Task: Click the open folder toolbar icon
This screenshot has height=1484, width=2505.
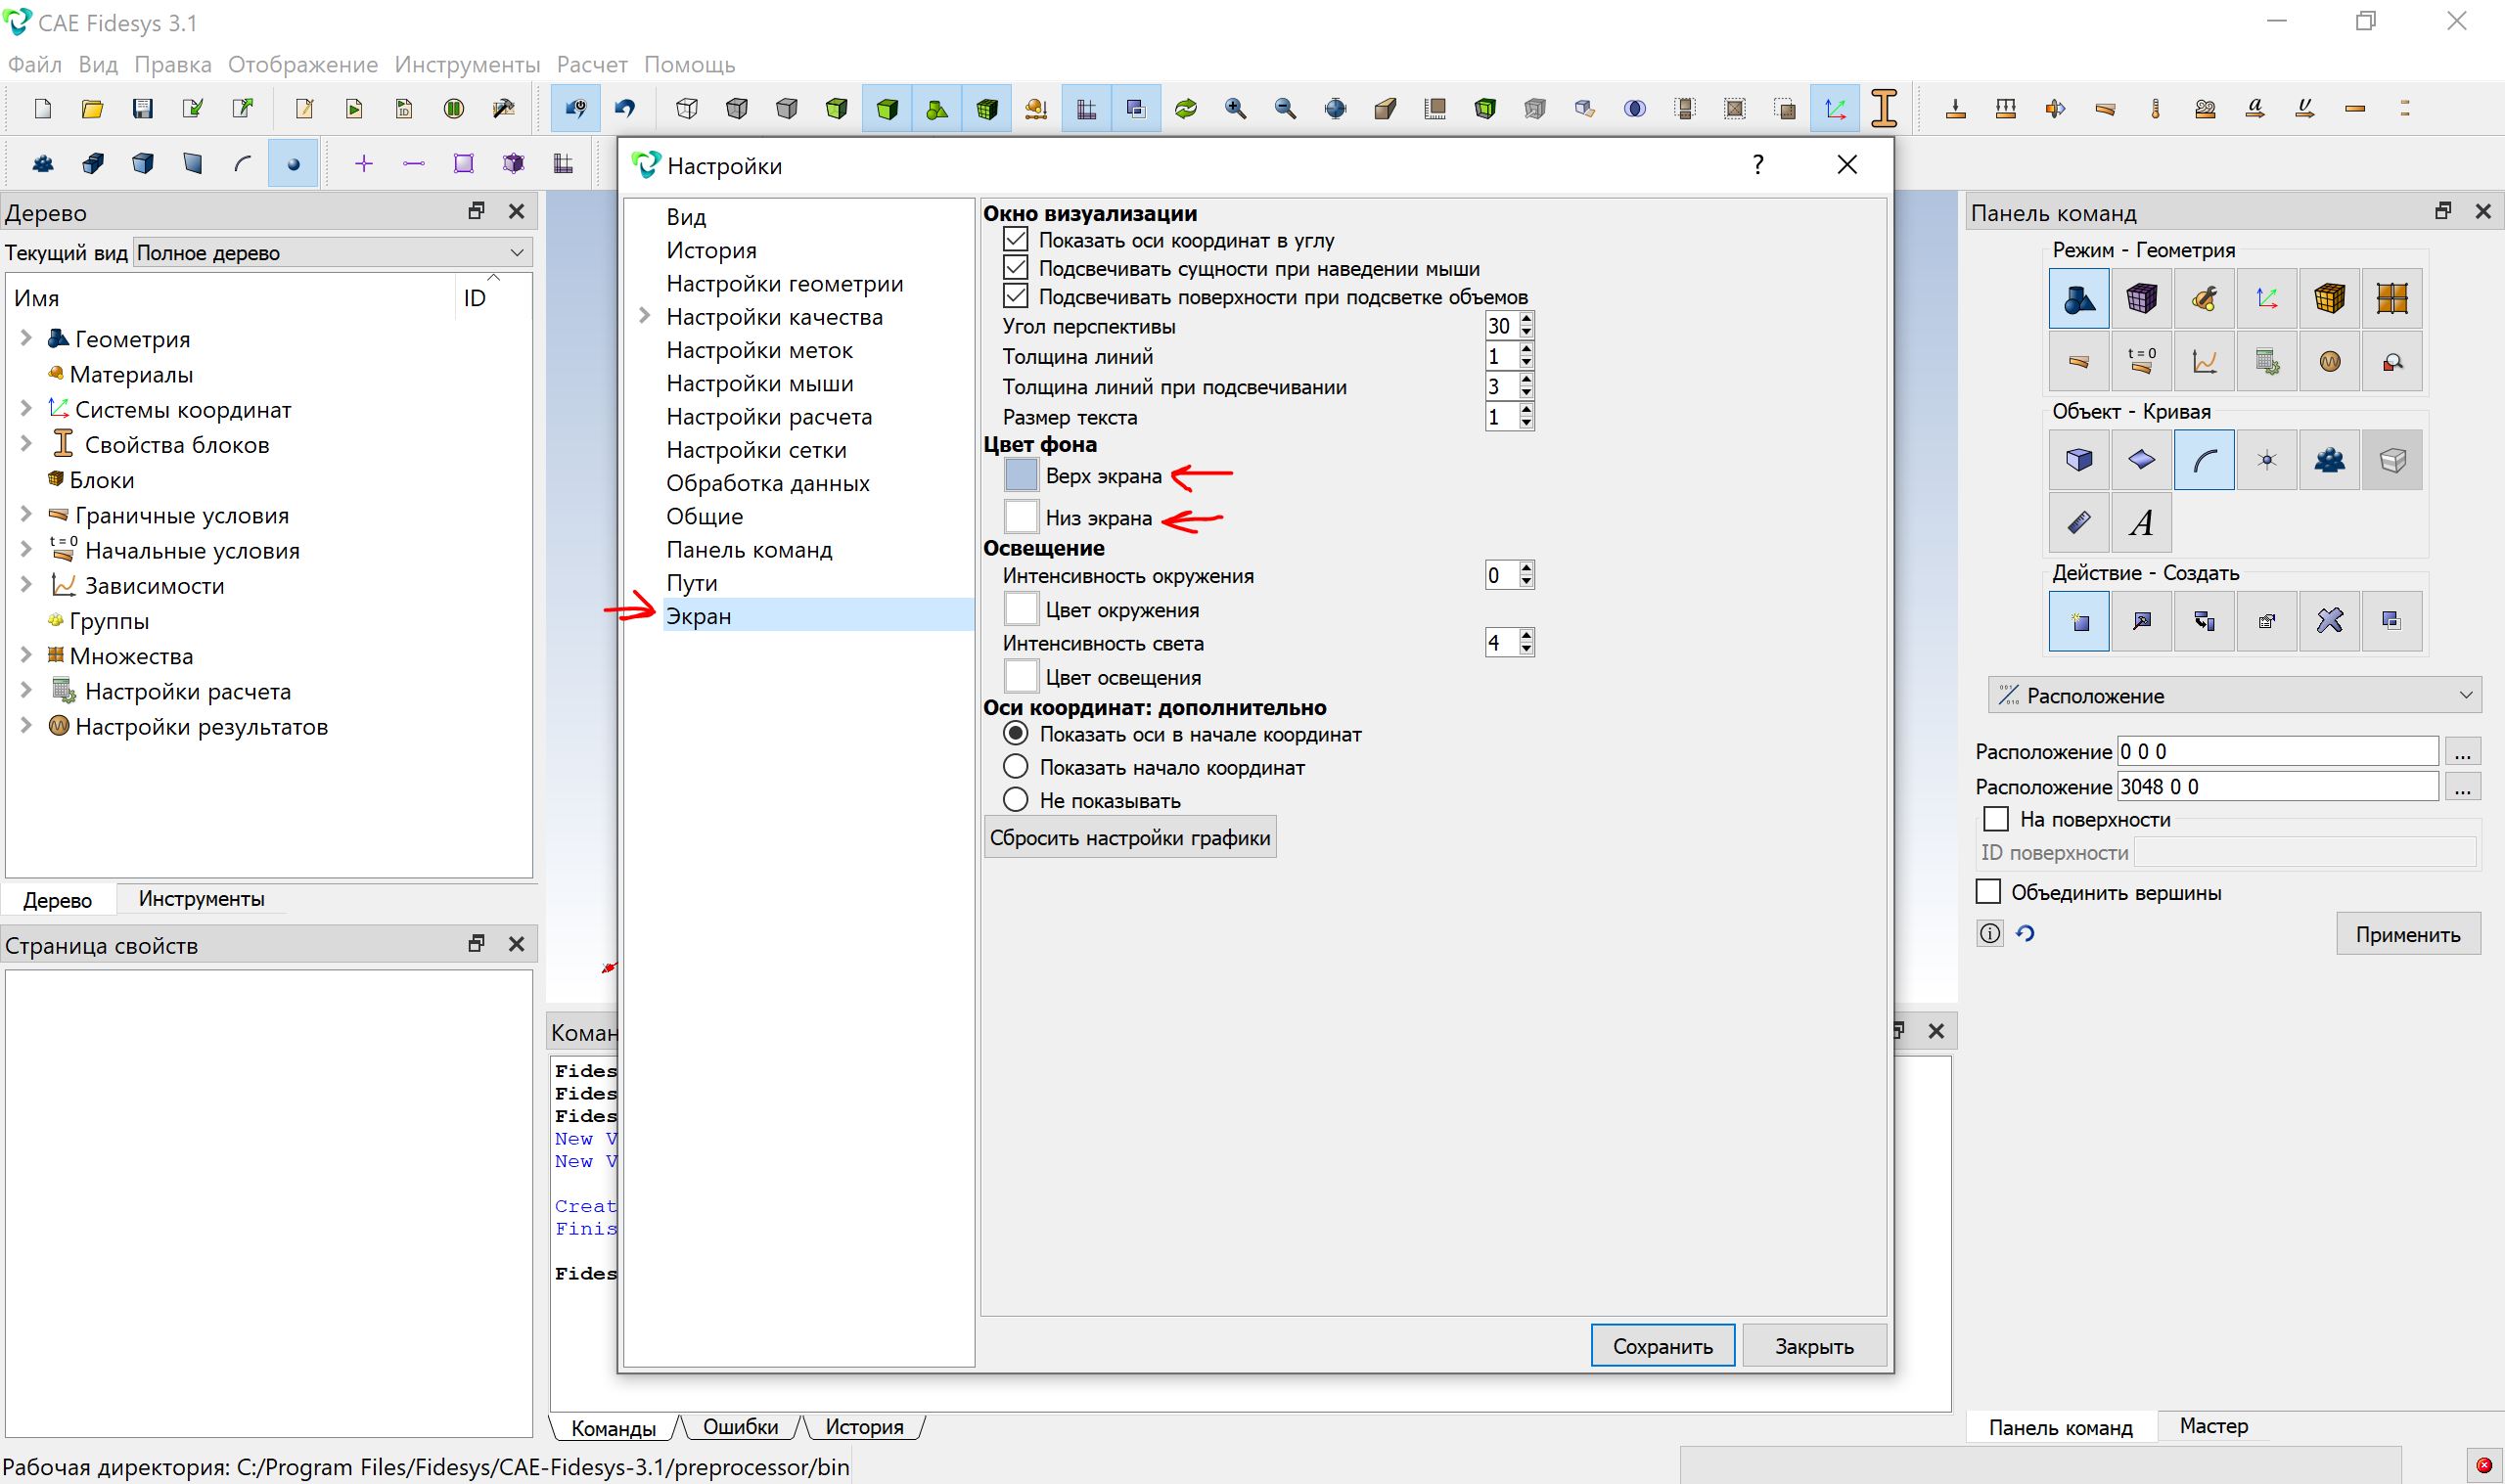Action: (93, 108)
